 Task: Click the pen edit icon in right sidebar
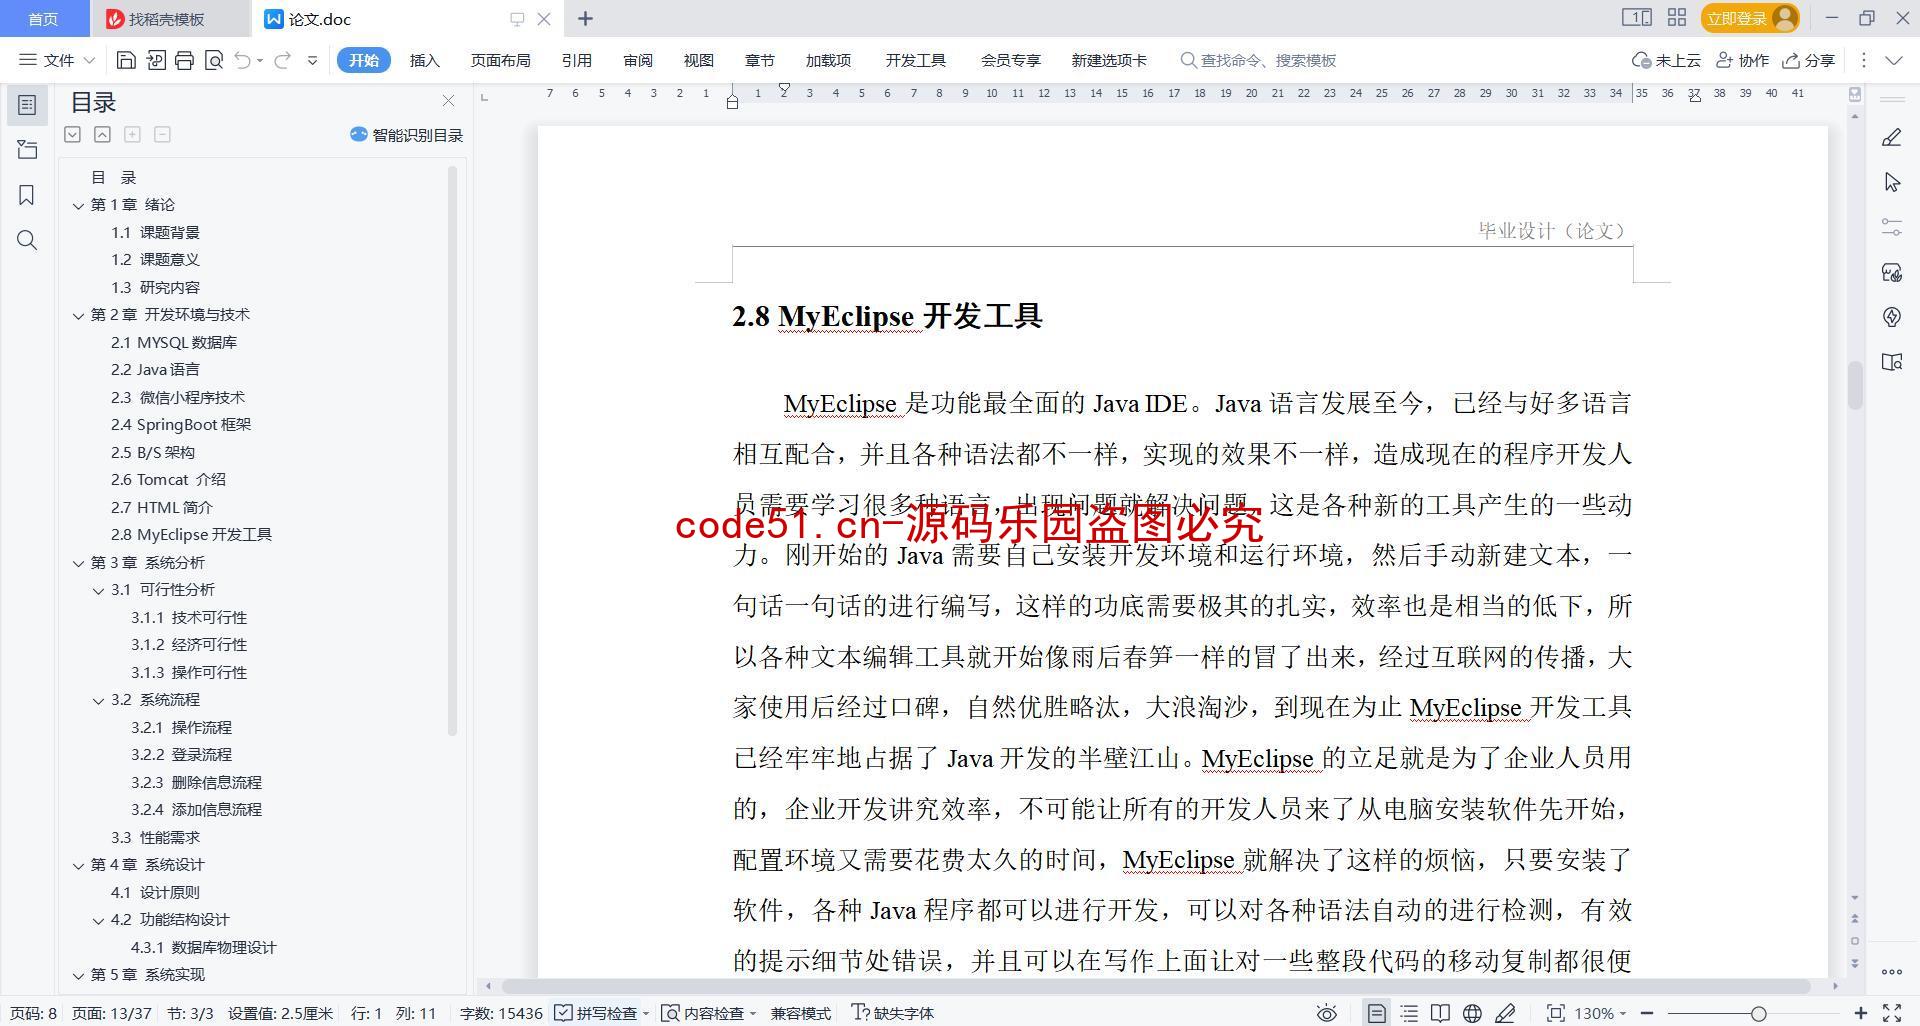[x=1891, y=138]
